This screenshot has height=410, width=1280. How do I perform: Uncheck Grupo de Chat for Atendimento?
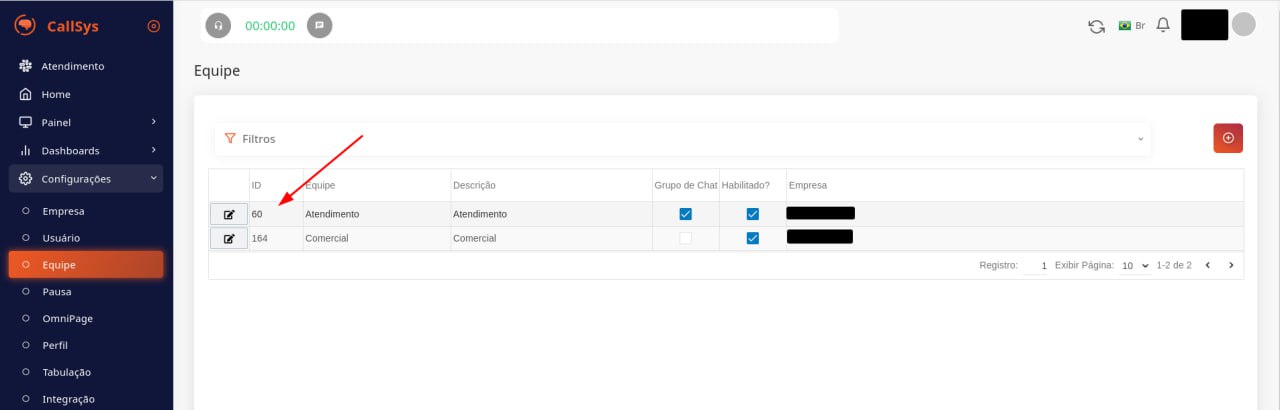(685, 214)
